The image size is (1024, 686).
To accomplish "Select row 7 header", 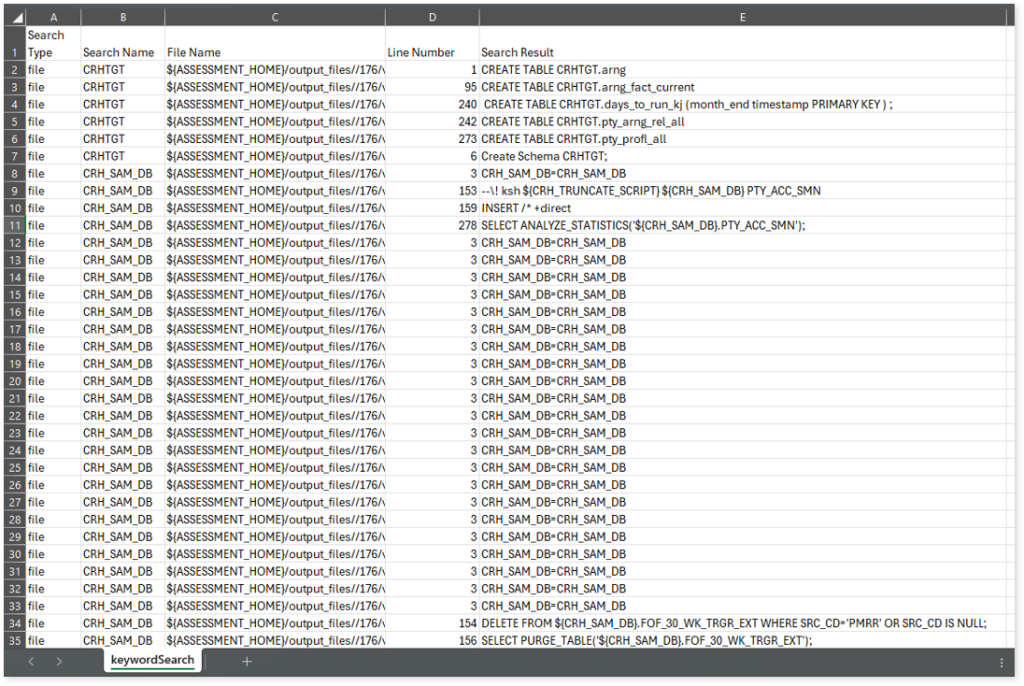I will 14,156.
